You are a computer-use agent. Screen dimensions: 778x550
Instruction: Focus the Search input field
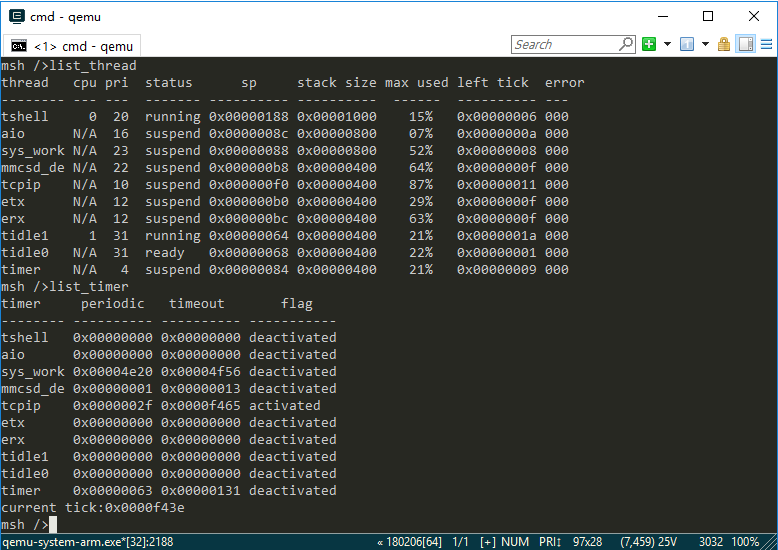click(x=565, y=44)
